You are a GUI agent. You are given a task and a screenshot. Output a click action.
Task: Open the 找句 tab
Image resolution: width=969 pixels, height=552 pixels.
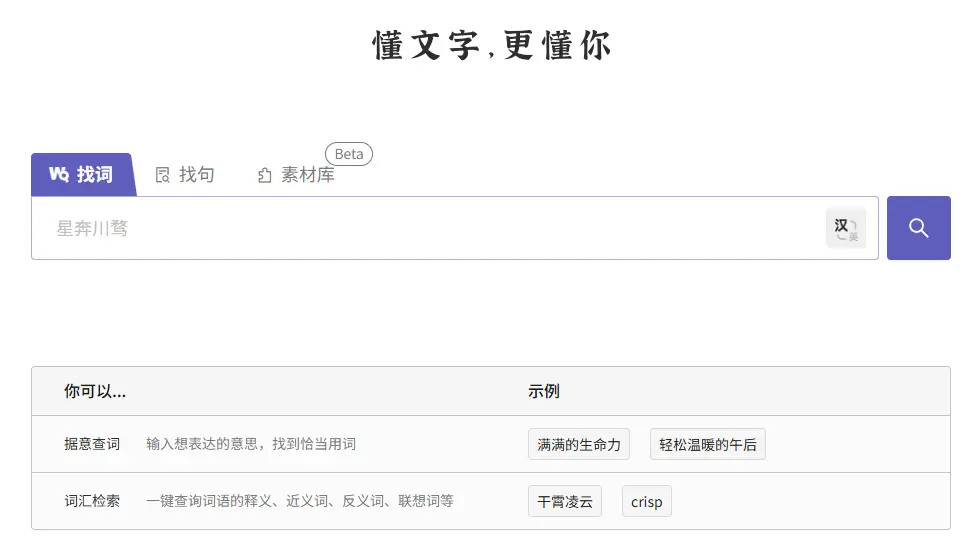coord(196,175)
